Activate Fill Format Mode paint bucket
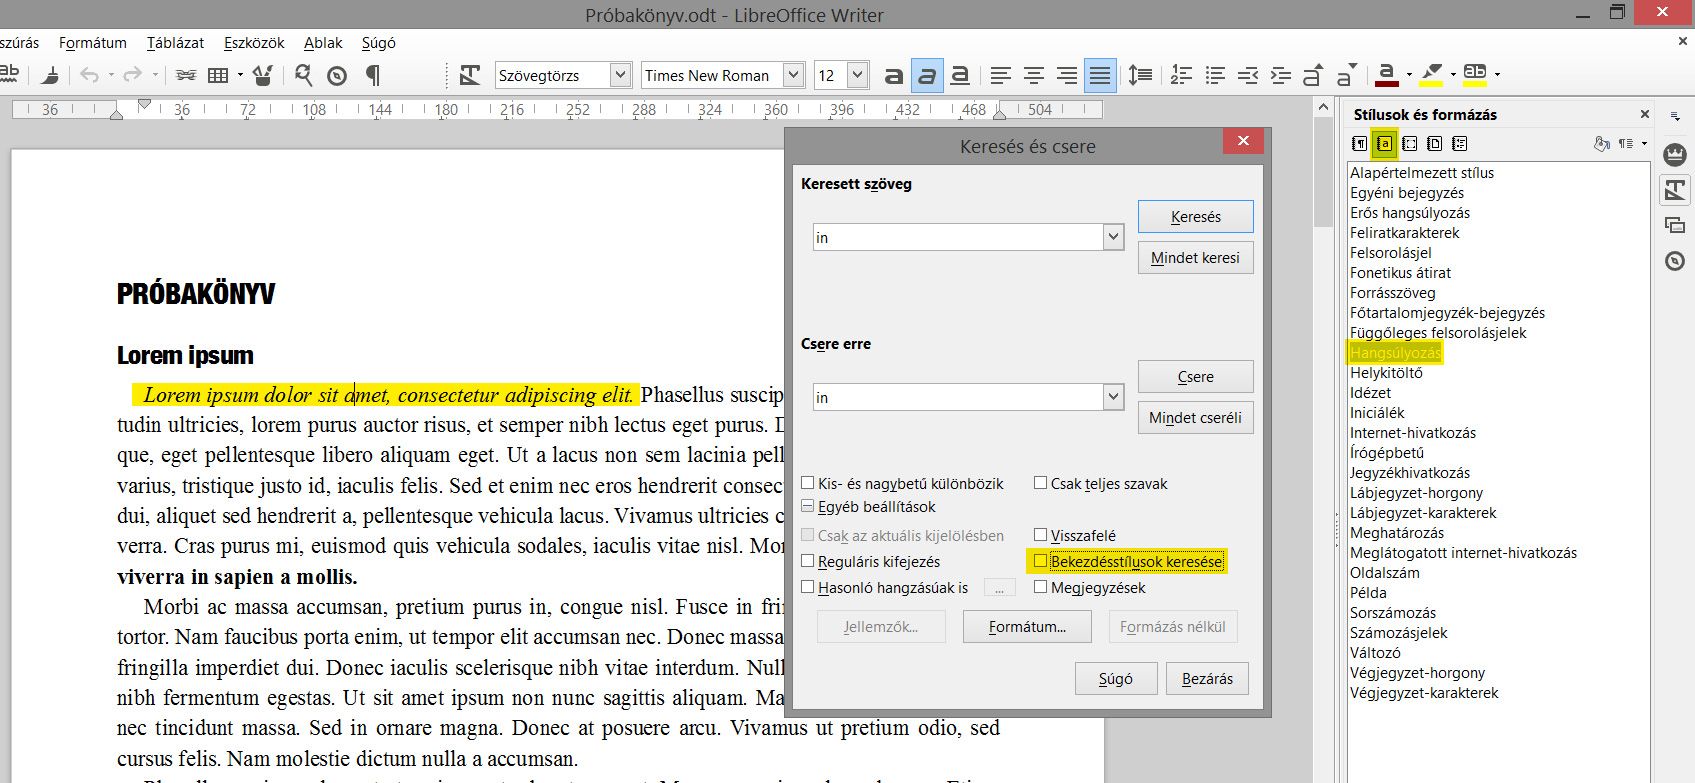 (1602, 144)
